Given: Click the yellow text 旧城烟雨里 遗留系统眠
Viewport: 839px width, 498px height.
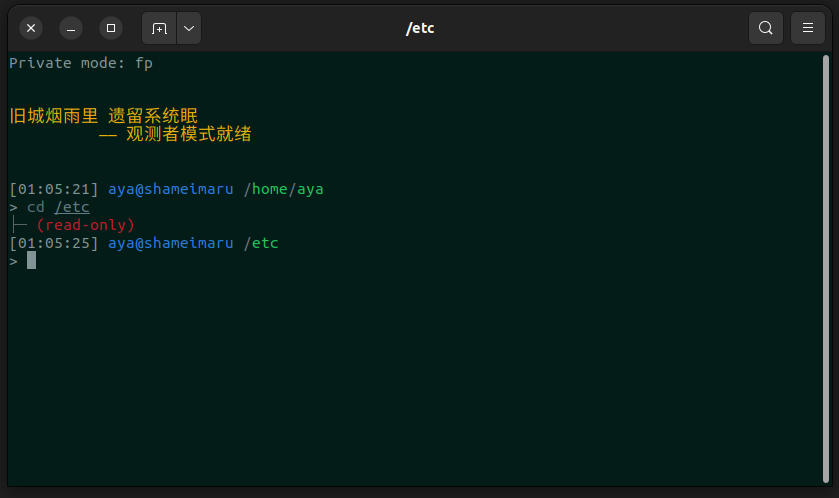Looking at the screenshot, I should [x=103, y=117].
